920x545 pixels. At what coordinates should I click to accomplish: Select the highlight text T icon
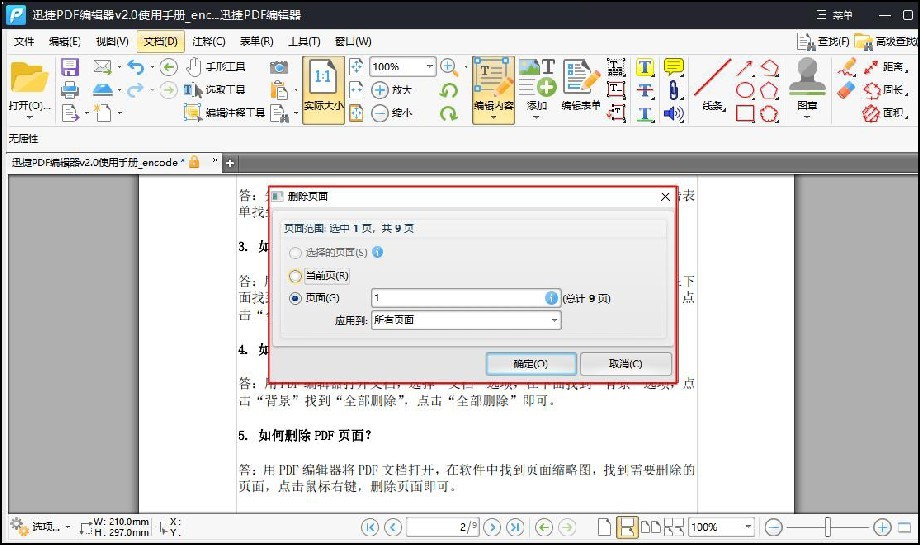(x=645, y=67)
